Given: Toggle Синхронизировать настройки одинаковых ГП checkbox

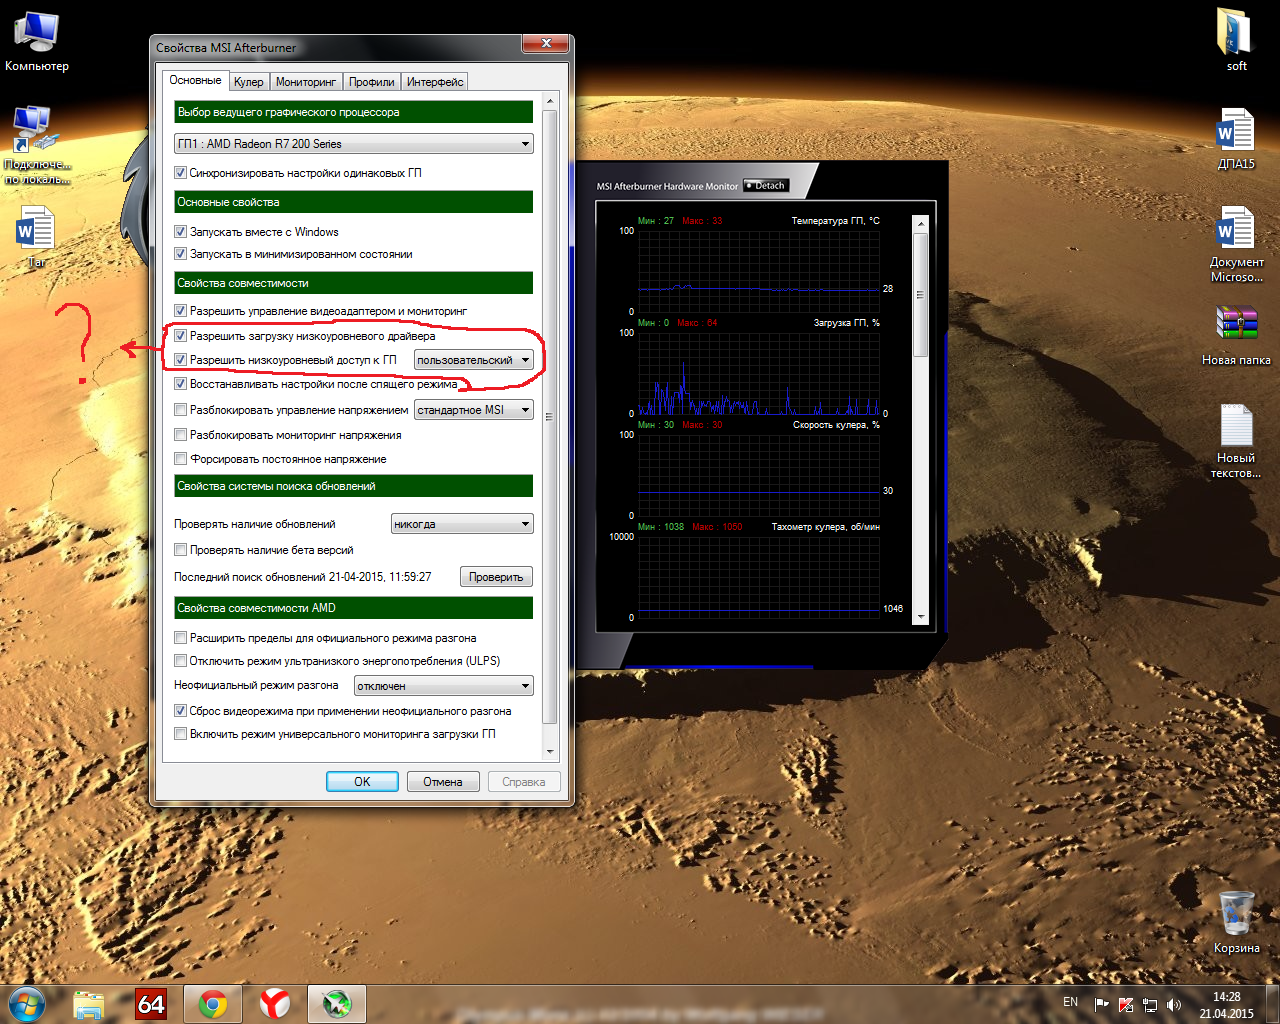Looking at the screenshot, I should click(x=181, y=173).
